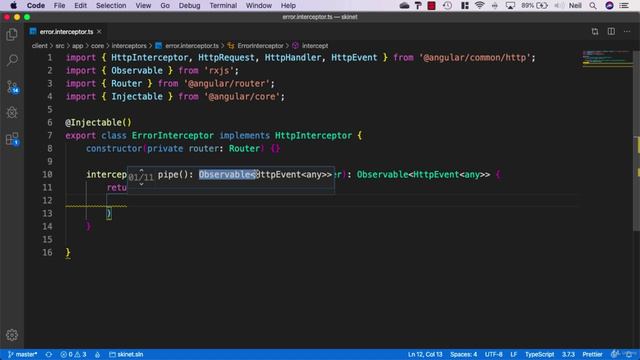Change indentation via Spaces: 4
Image resolution: width=640 pixels, height=360 pixels.
coord(464,354)
